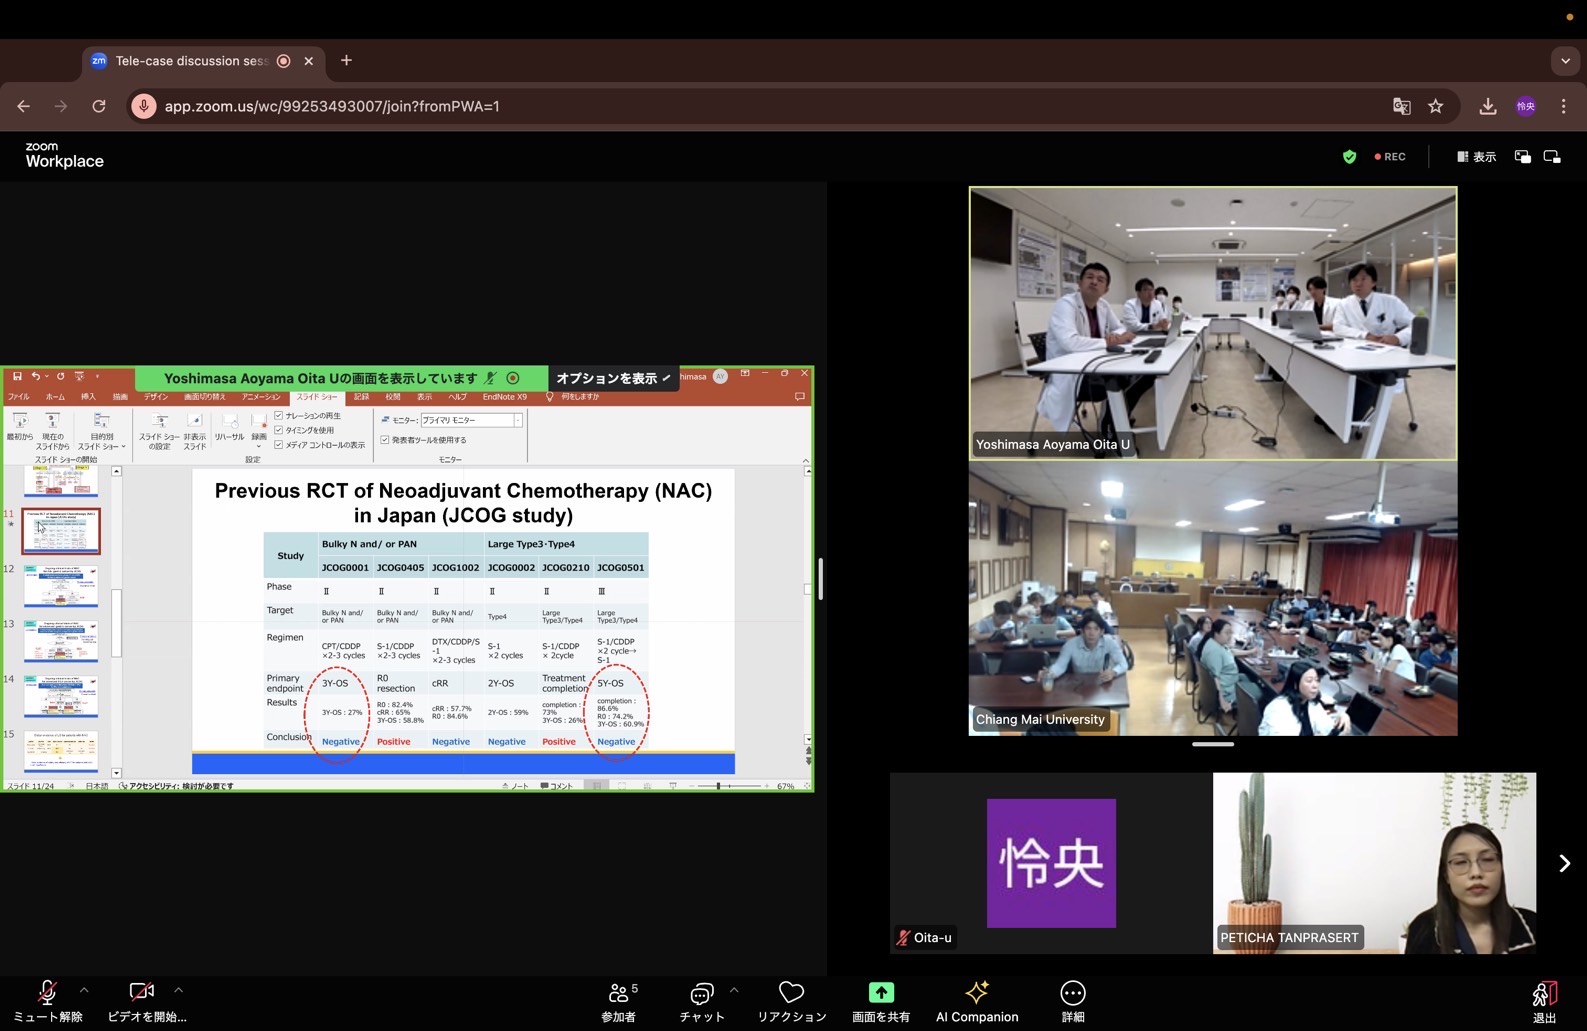This screenshot has width=1587, height=1031.
Task: Click the browser profile avatar
Action: (1526, 106)
